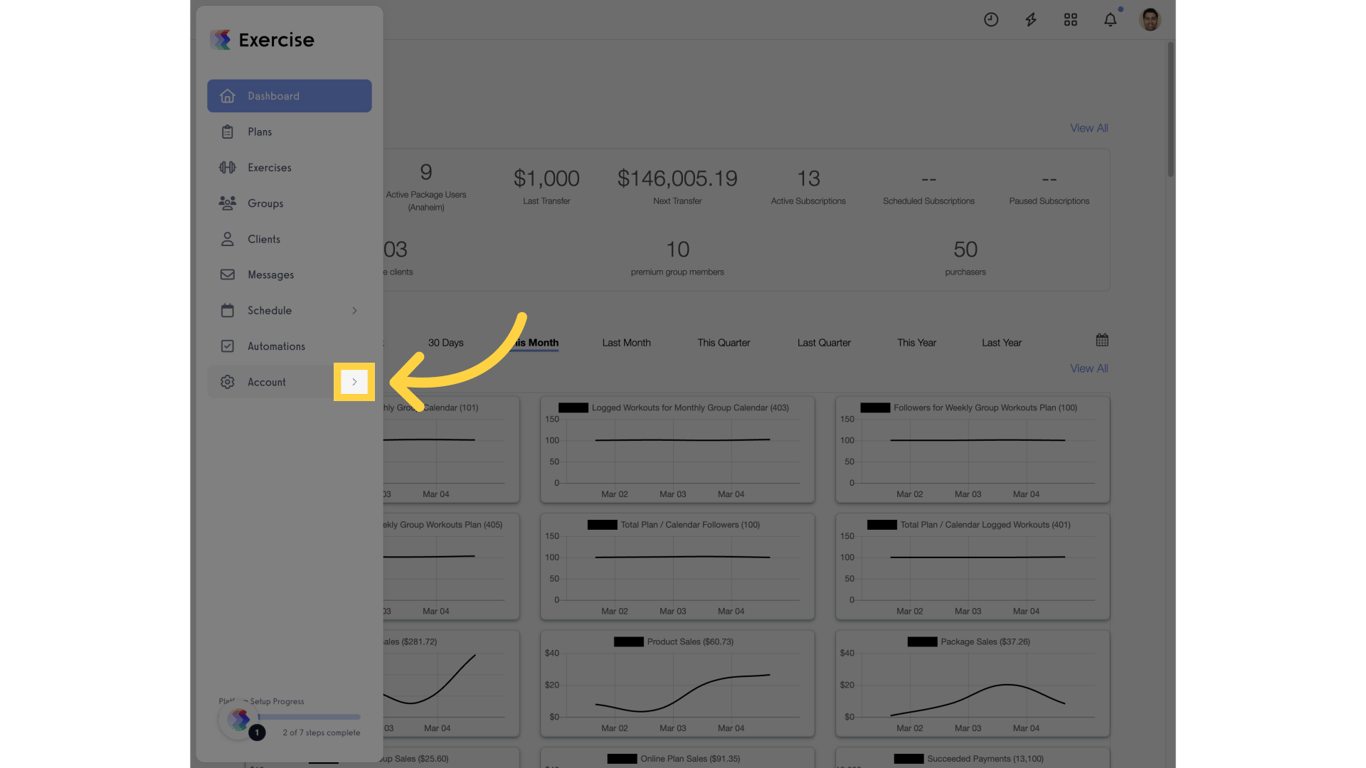Collapse the Dashboard sidebar item

[289, 95]
